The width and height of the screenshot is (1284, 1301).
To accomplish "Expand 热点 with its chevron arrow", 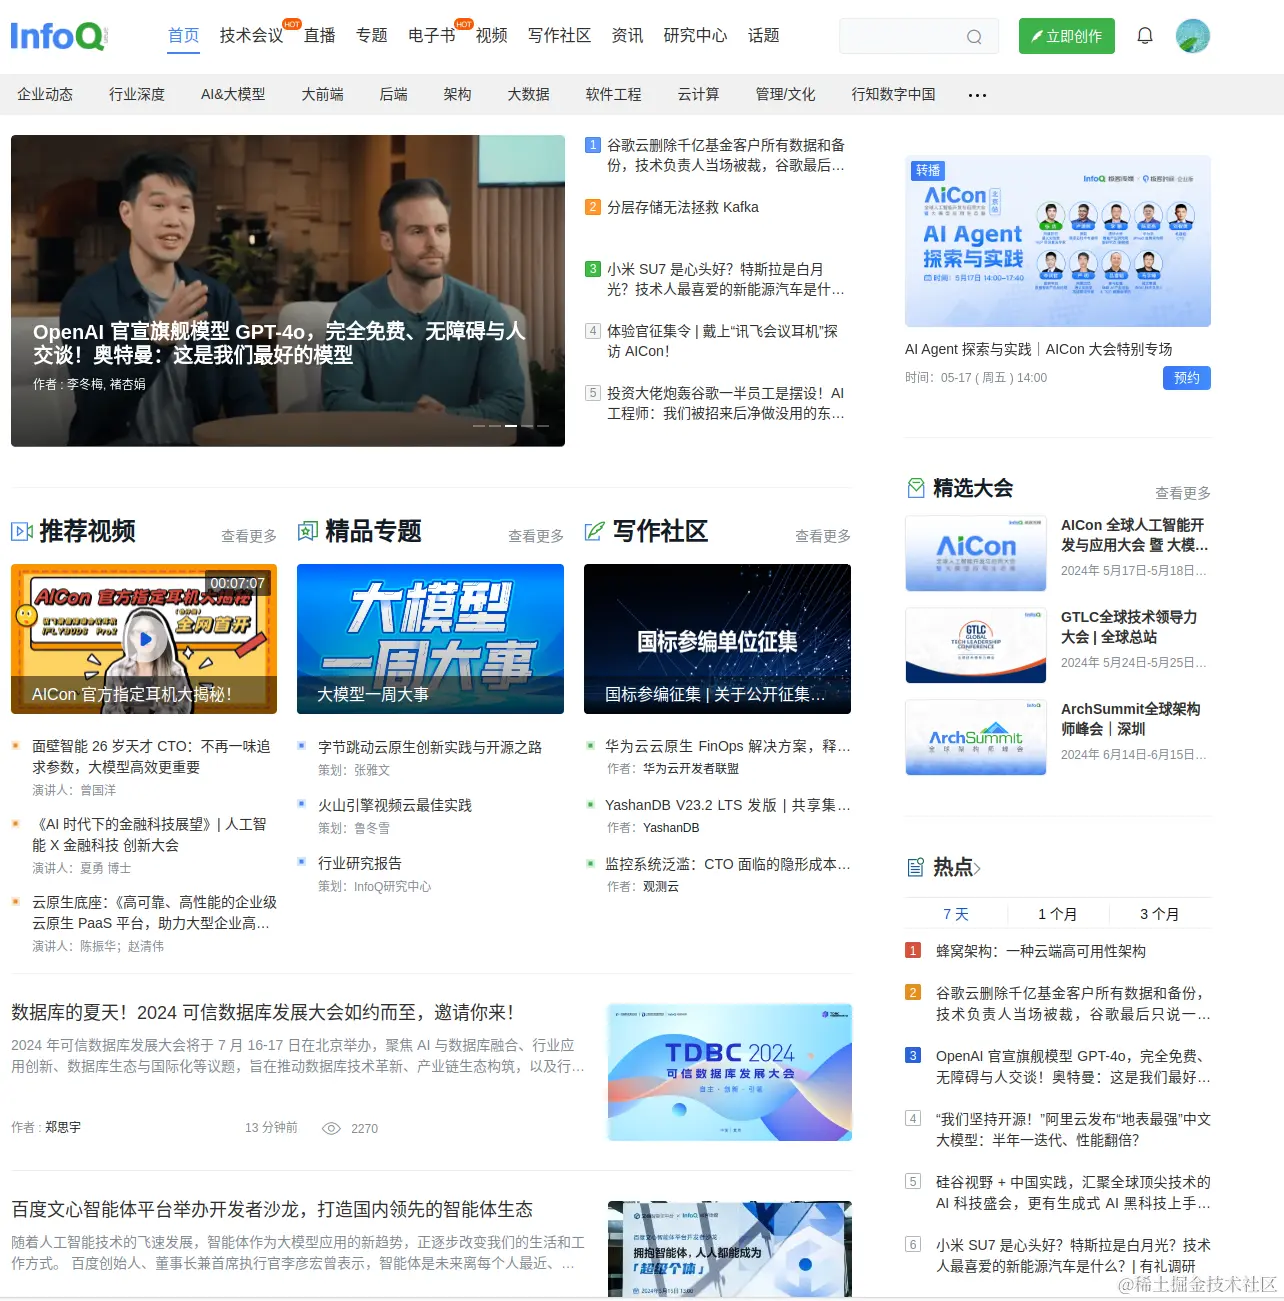I will 977,868.
